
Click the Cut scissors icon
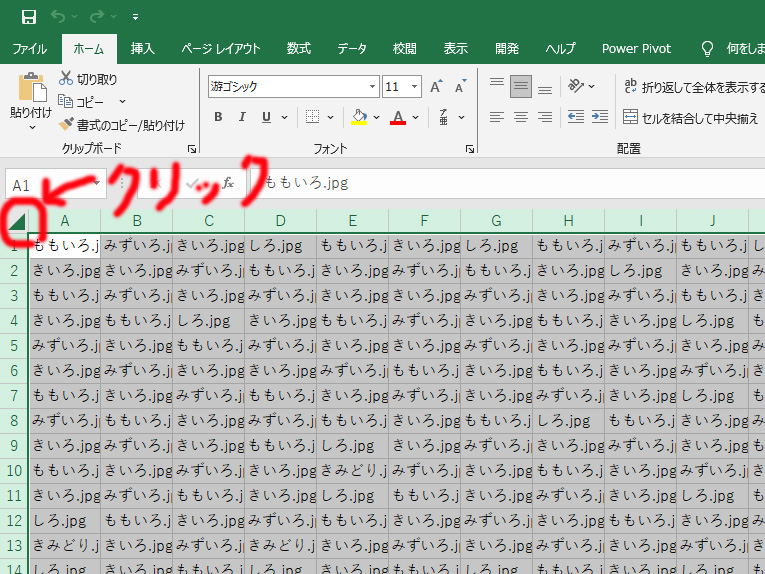(66, 79)
